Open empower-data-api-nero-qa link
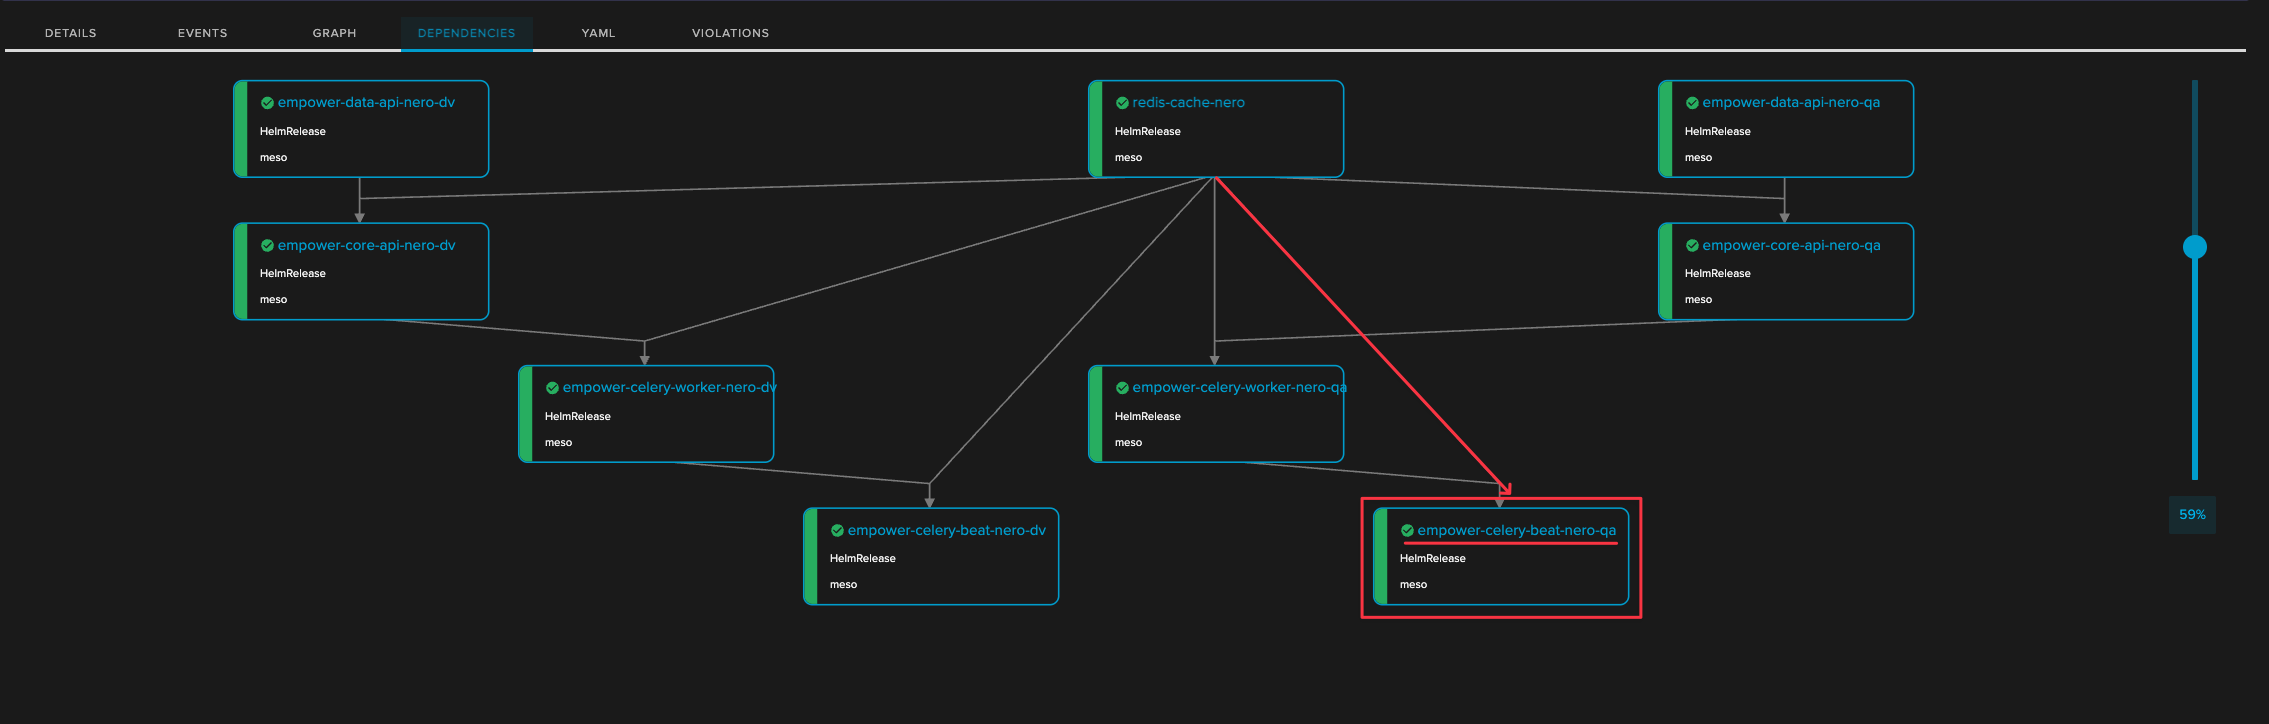 pyautogui.click(x=1791, y=103)
